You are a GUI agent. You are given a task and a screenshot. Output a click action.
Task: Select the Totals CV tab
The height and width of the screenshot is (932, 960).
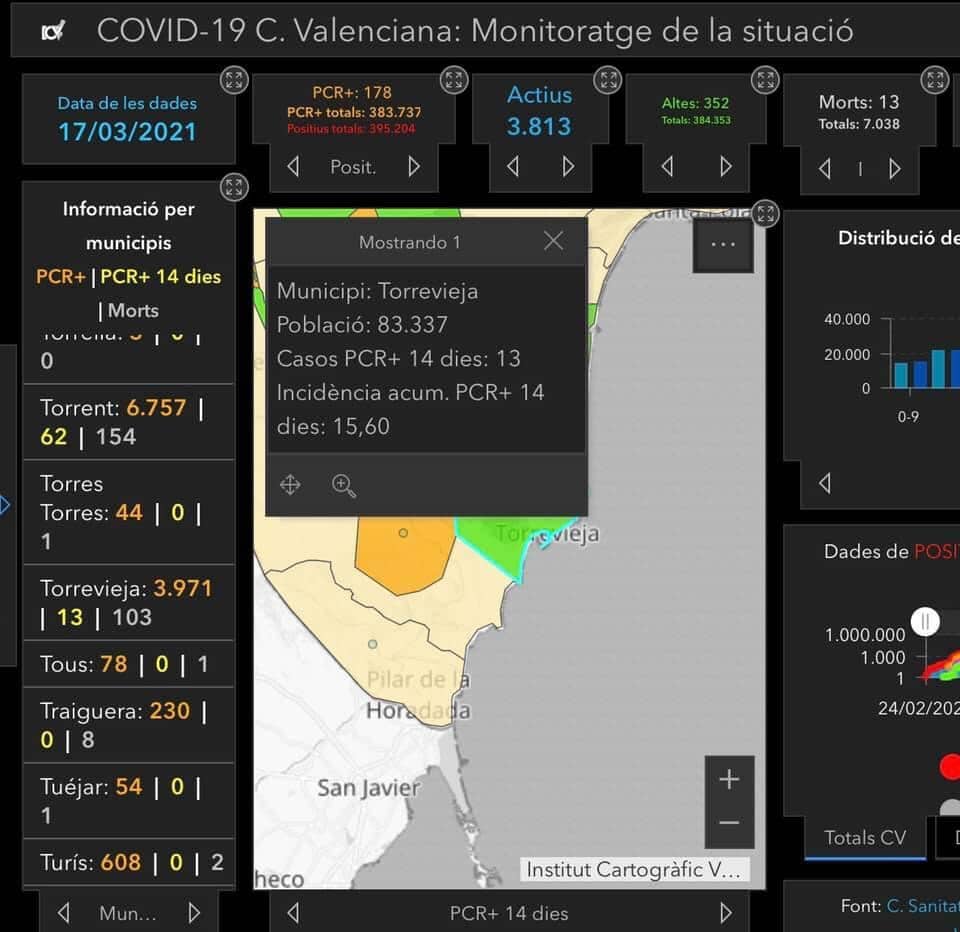click(x=865, y=838)
